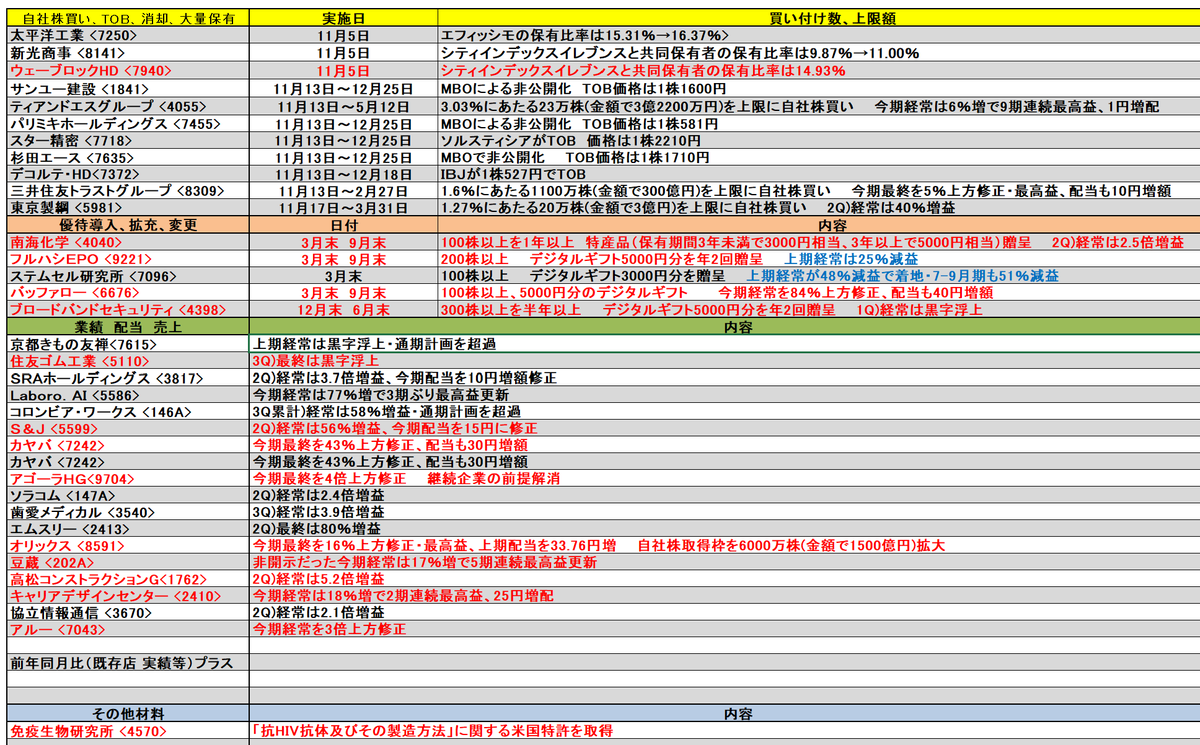The height and width of the screenshot is (745, 1200).
Task: Click the 高松コンストラクションG <1762> cell
Action: (127, 579)
